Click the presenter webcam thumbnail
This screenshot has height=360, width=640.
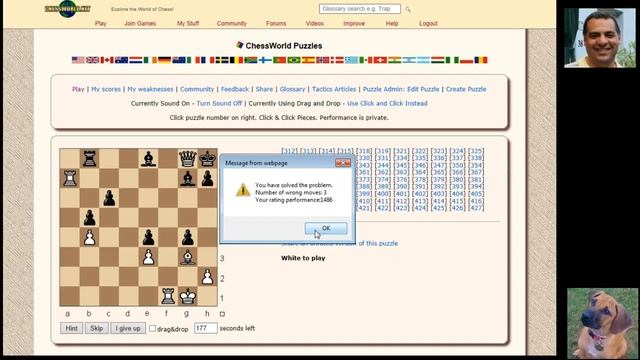(x=600, y=38)
